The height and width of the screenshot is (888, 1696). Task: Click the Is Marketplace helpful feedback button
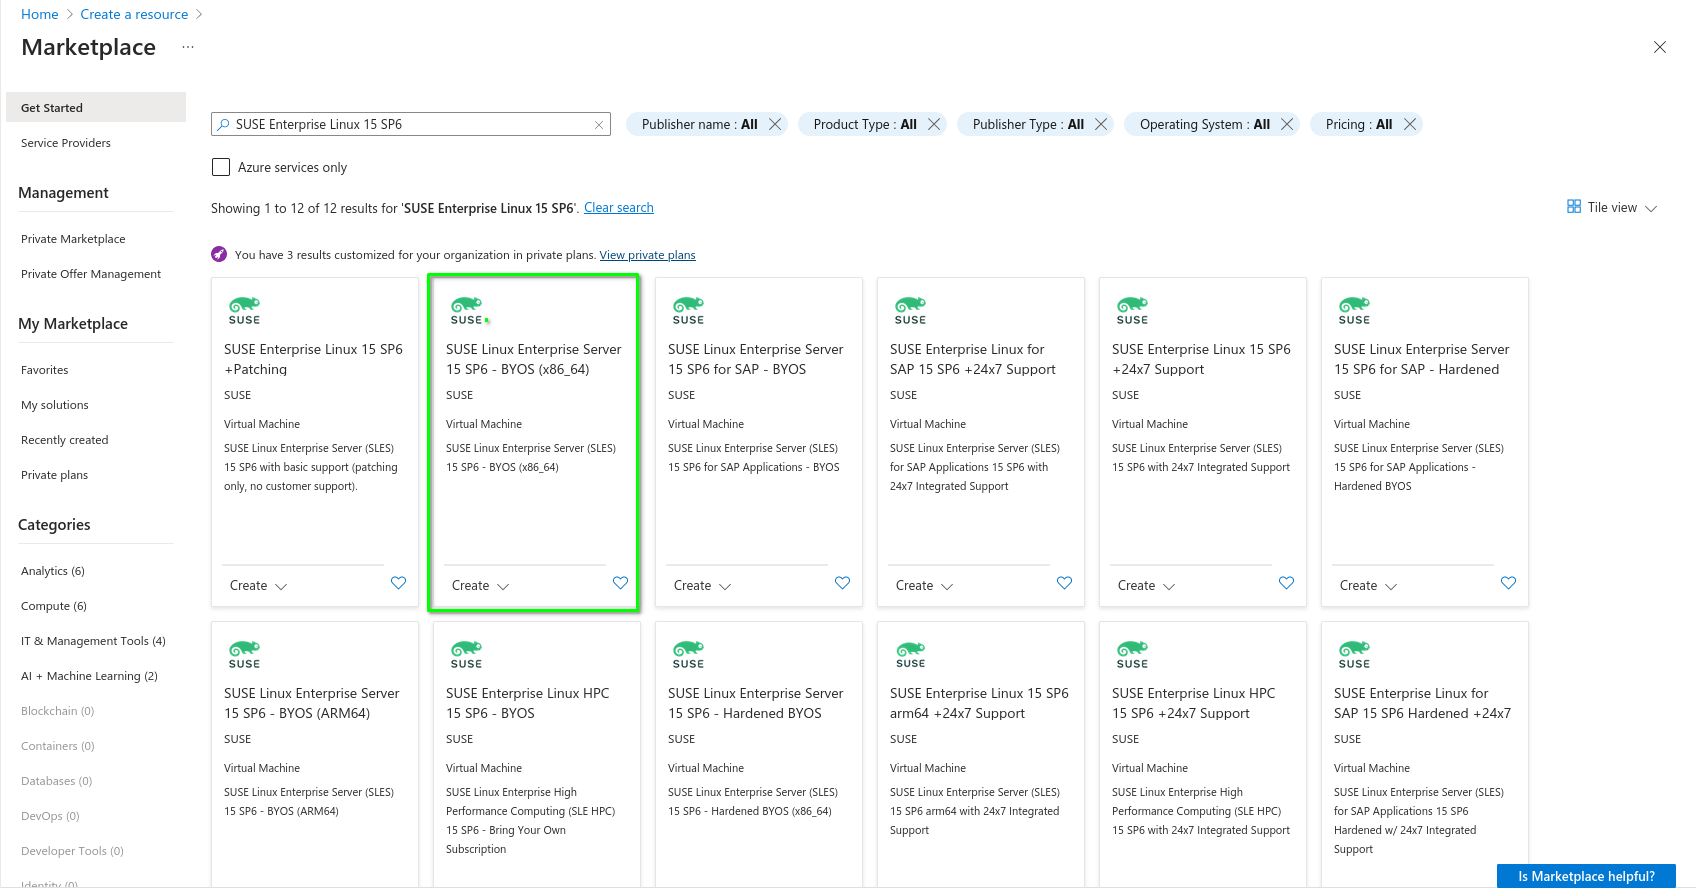[1585, 876]
